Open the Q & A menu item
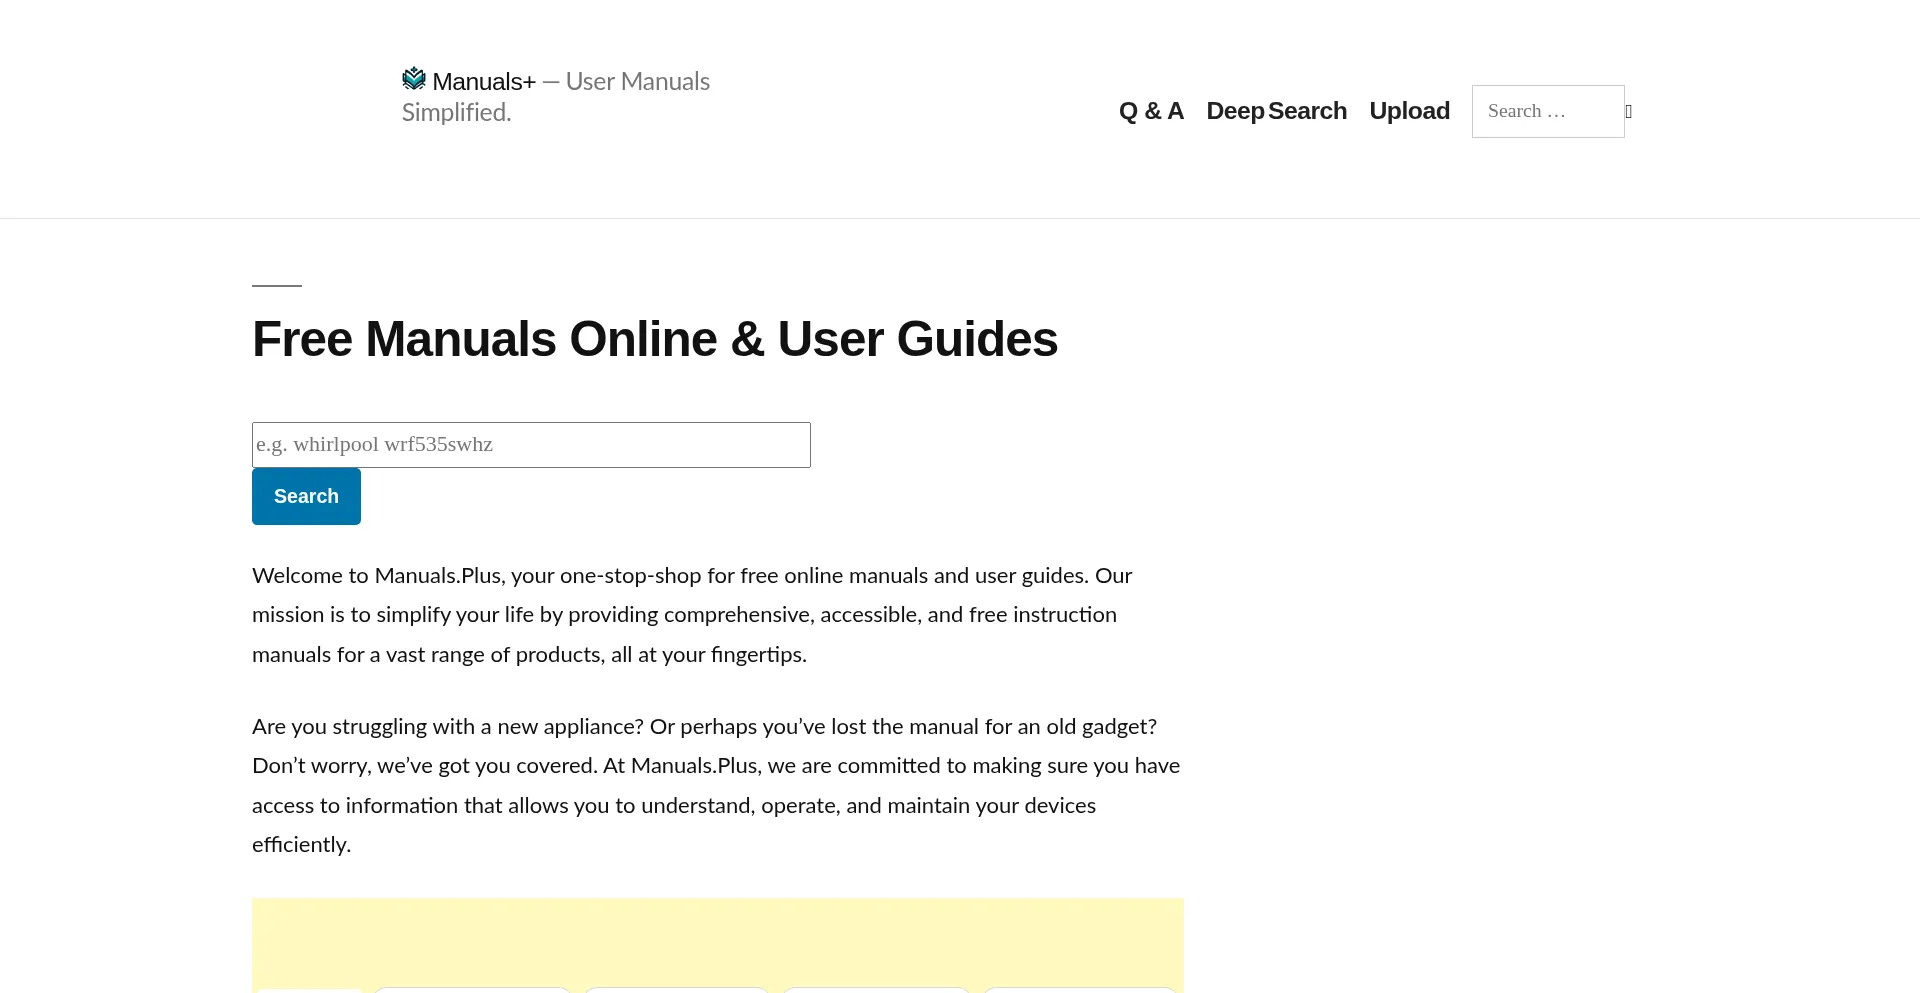The width and height of the screenshot is (1920, 993). [x=1151, y=111]
